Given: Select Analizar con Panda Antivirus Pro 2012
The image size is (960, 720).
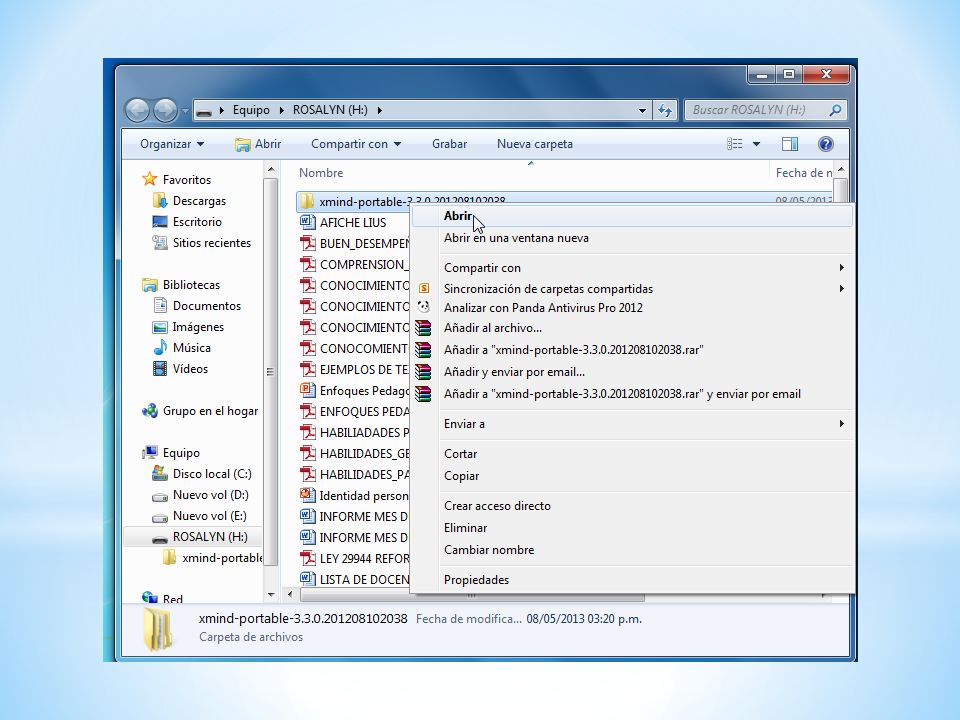Looking at the screenshot, I should (x=632, y=307).
